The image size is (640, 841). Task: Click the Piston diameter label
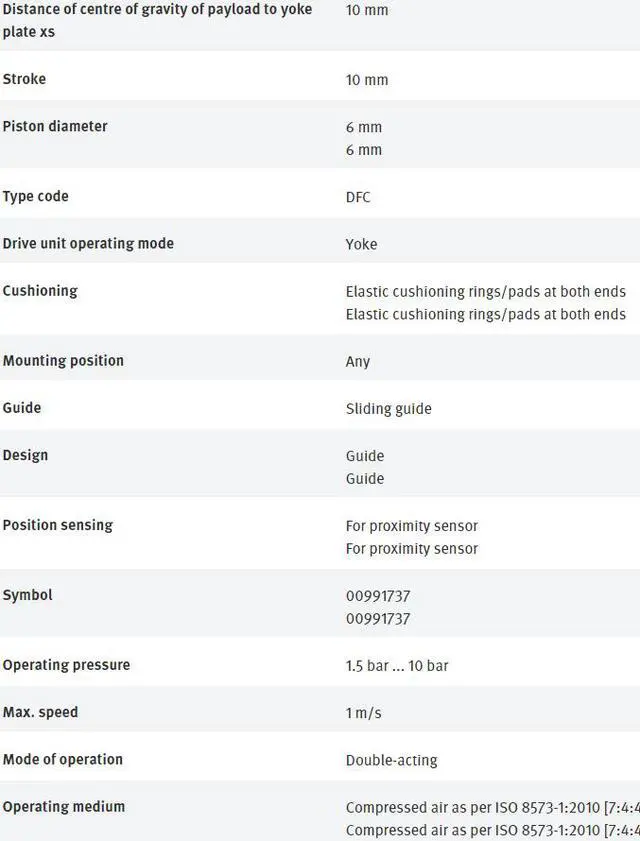55,126
